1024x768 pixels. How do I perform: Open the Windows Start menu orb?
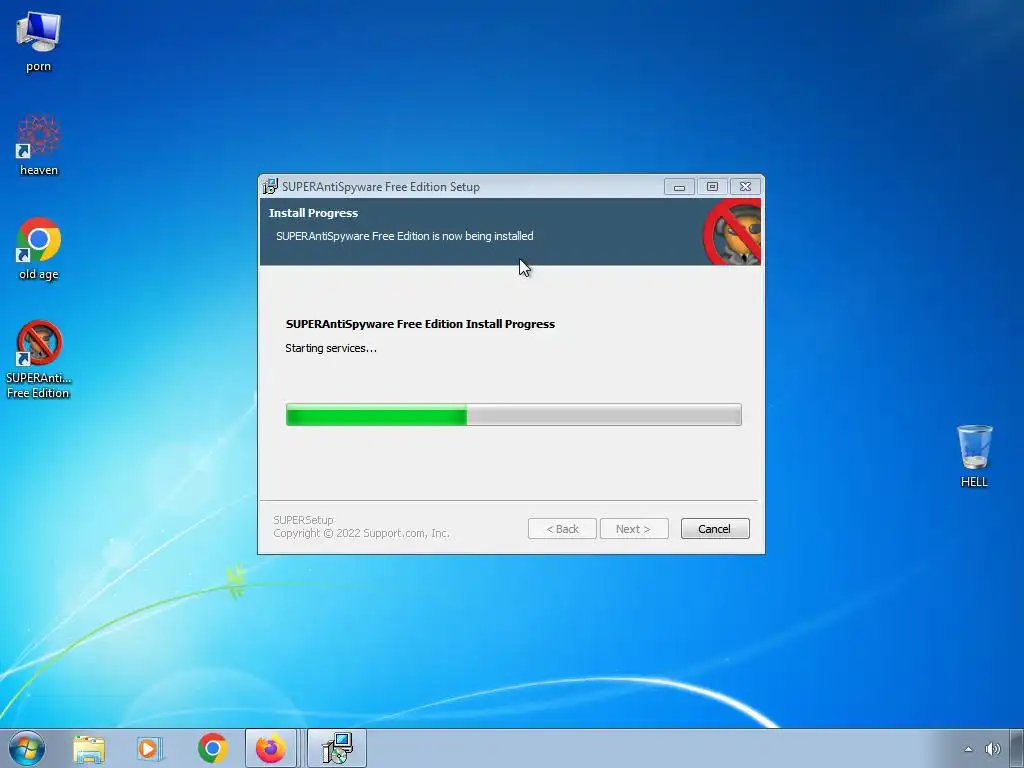click(x=27, y=748)
